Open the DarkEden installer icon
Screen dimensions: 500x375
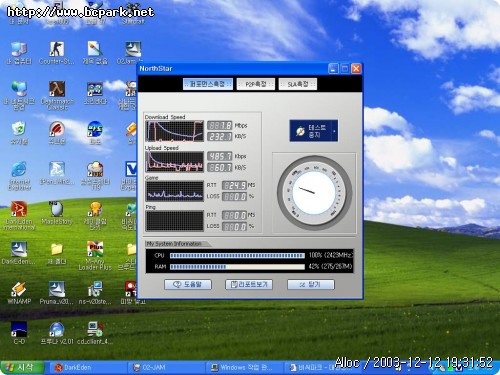pos(19,253)
